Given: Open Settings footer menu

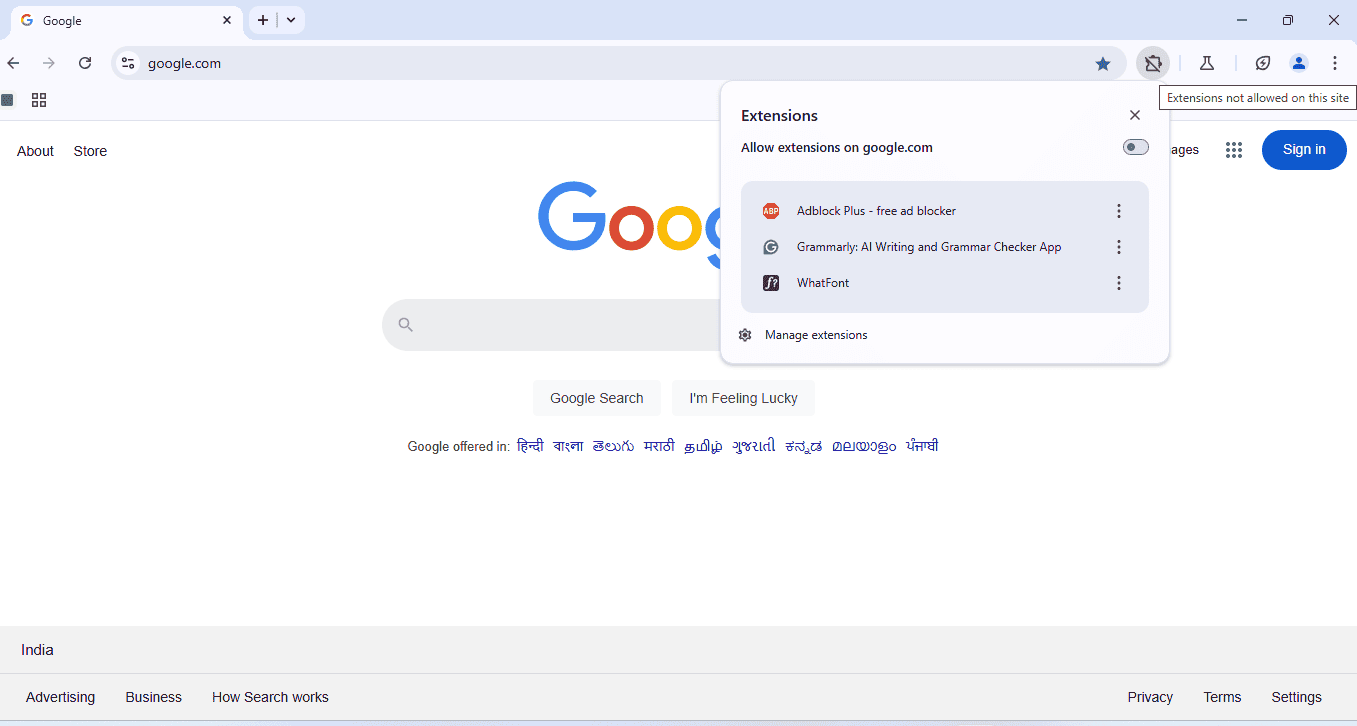Looking at the screenshot, I should pyautogui.click(x=1296, y=697).
